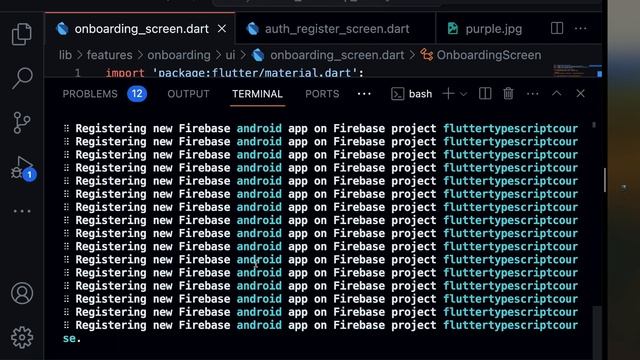Open terminal panel more actions menu
Viewport: 640px width, 360px height.
533,94
